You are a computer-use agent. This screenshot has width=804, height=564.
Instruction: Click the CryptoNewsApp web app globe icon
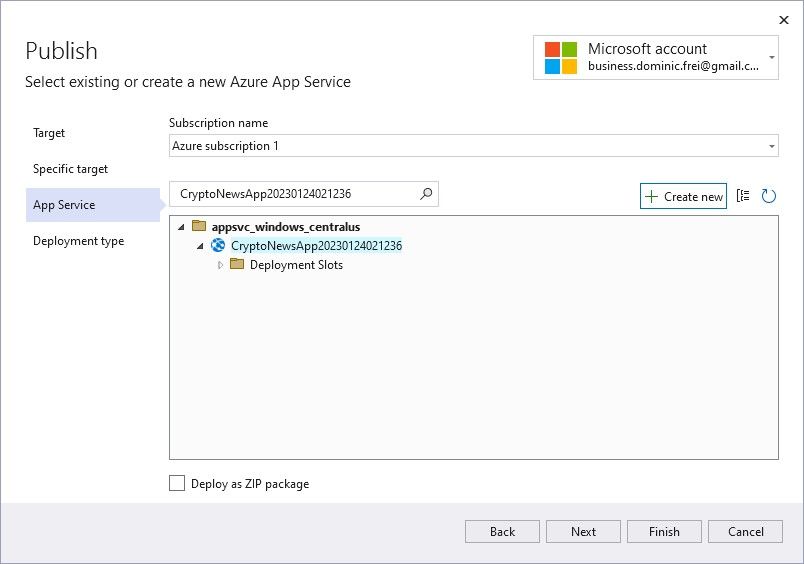218,245
